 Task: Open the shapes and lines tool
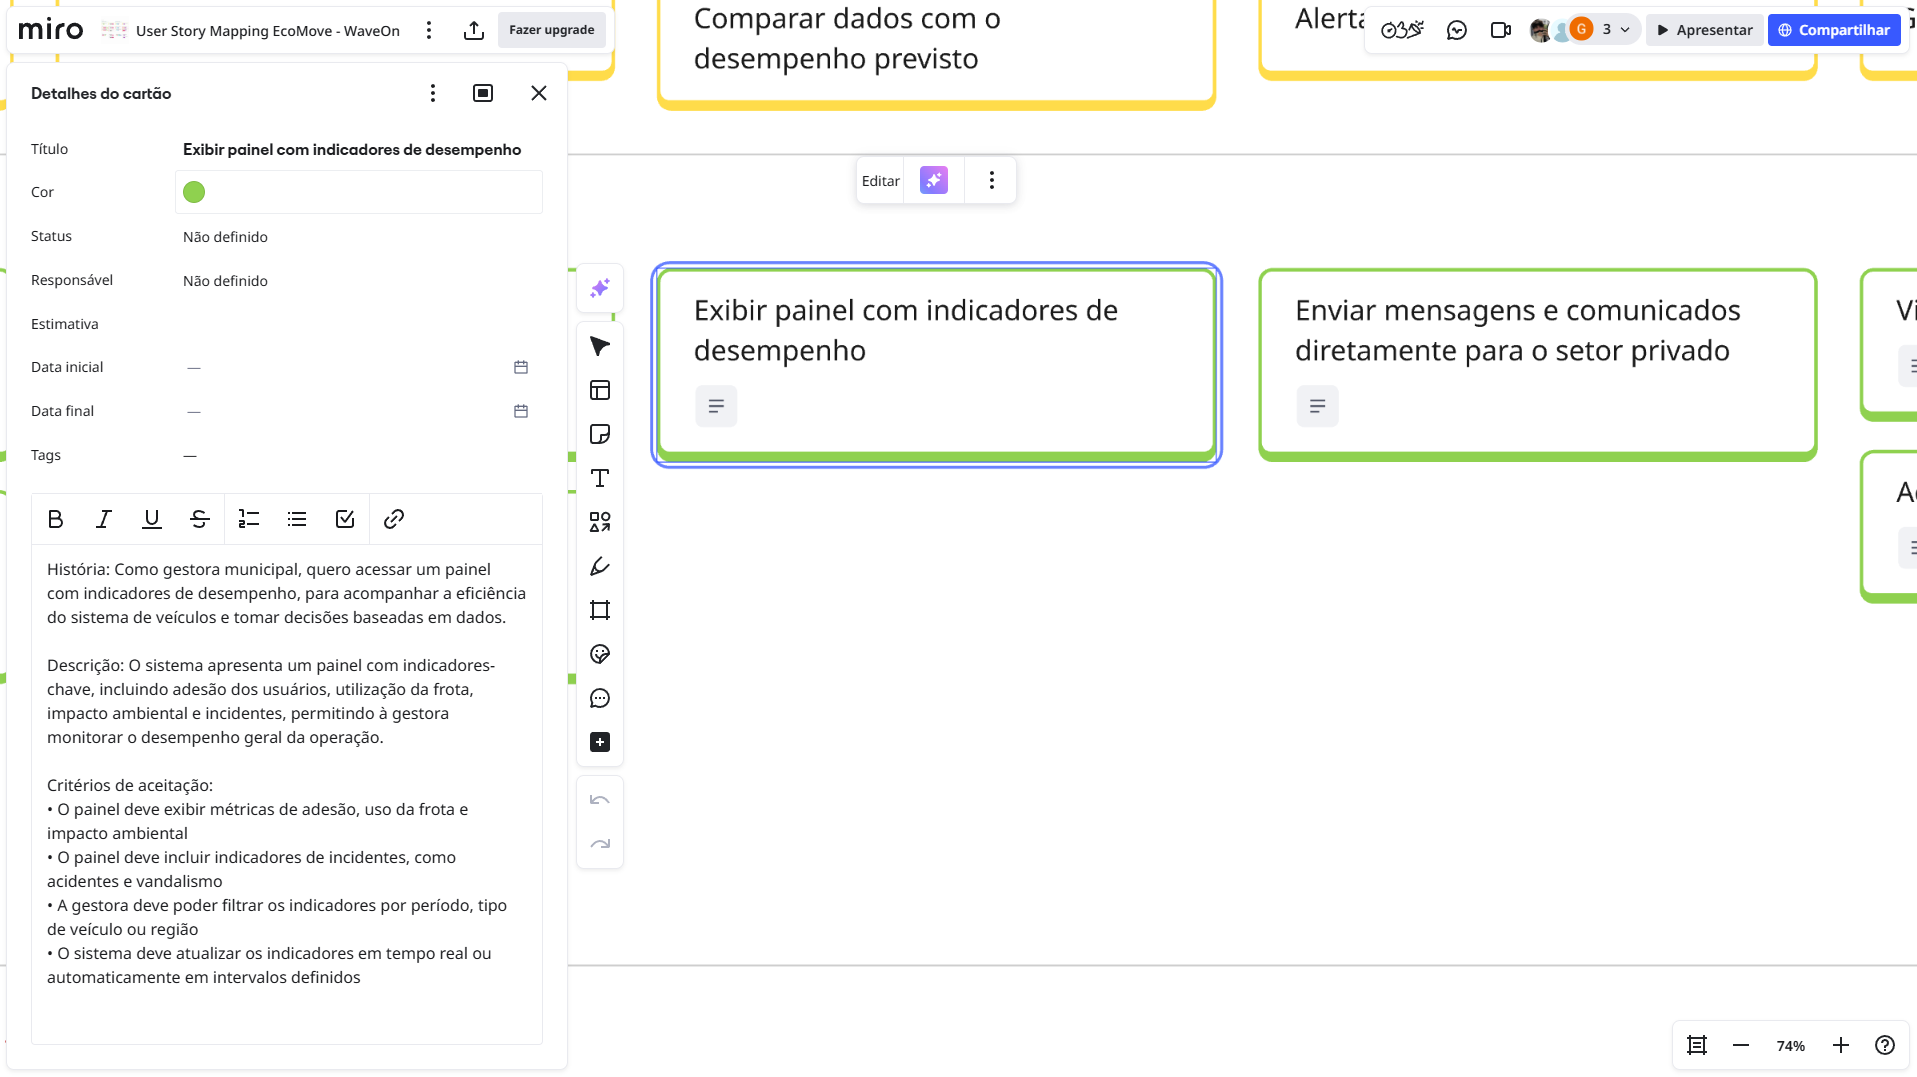coord(600,522)
